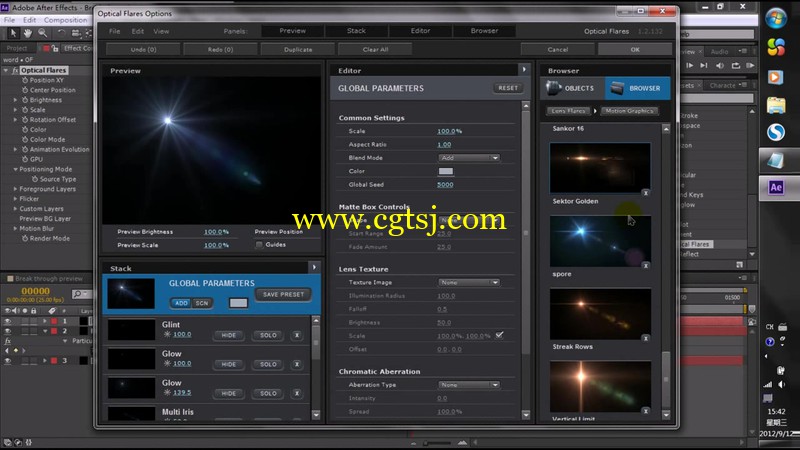Delete the Sektor Golden preset thumbnail X
The image size is (800, 450).
coord(645,193)
